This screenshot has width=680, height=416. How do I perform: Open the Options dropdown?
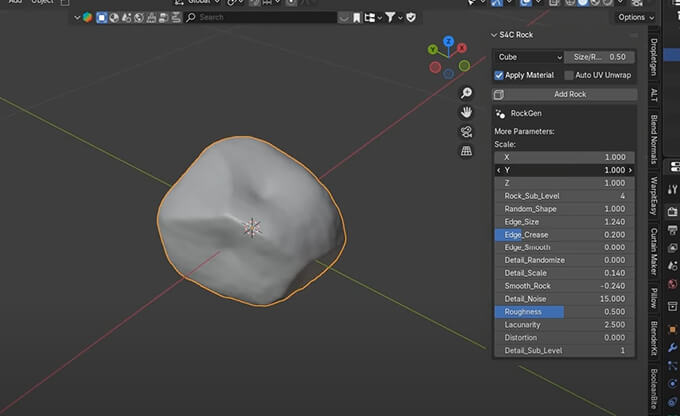635,18
